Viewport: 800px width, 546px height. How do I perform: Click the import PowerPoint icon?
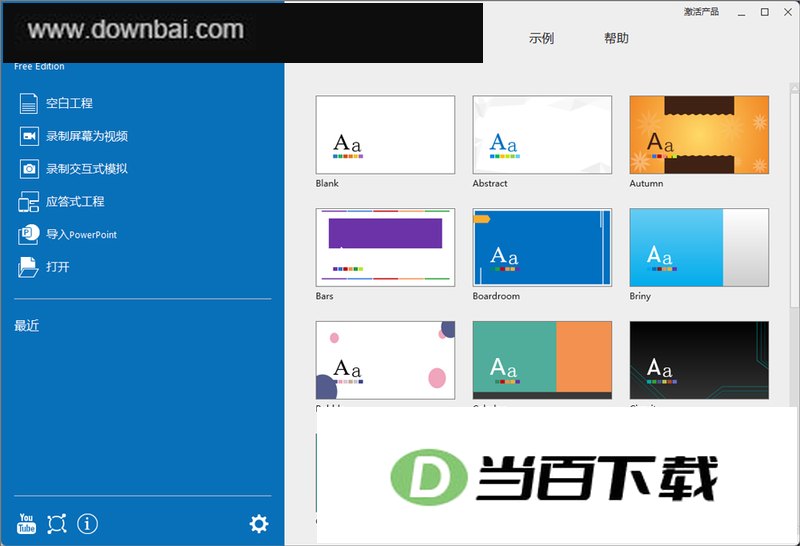[29, 234]
